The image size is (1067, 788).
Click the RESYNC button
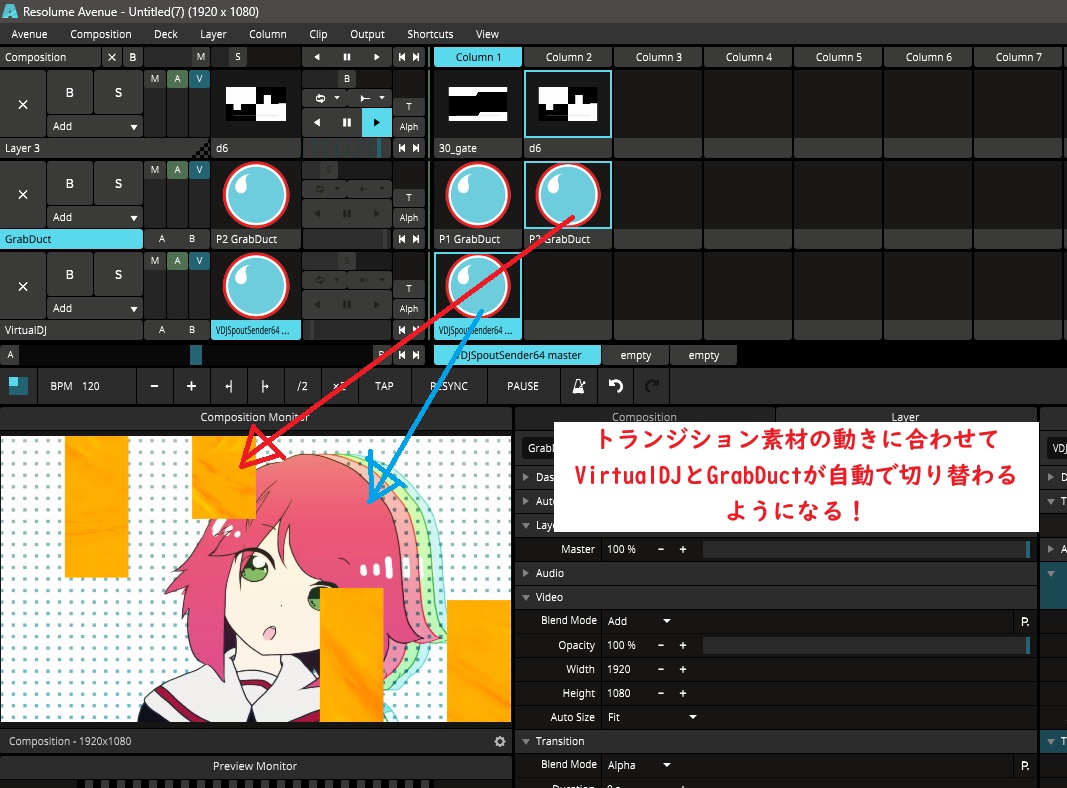click(449, 386)
